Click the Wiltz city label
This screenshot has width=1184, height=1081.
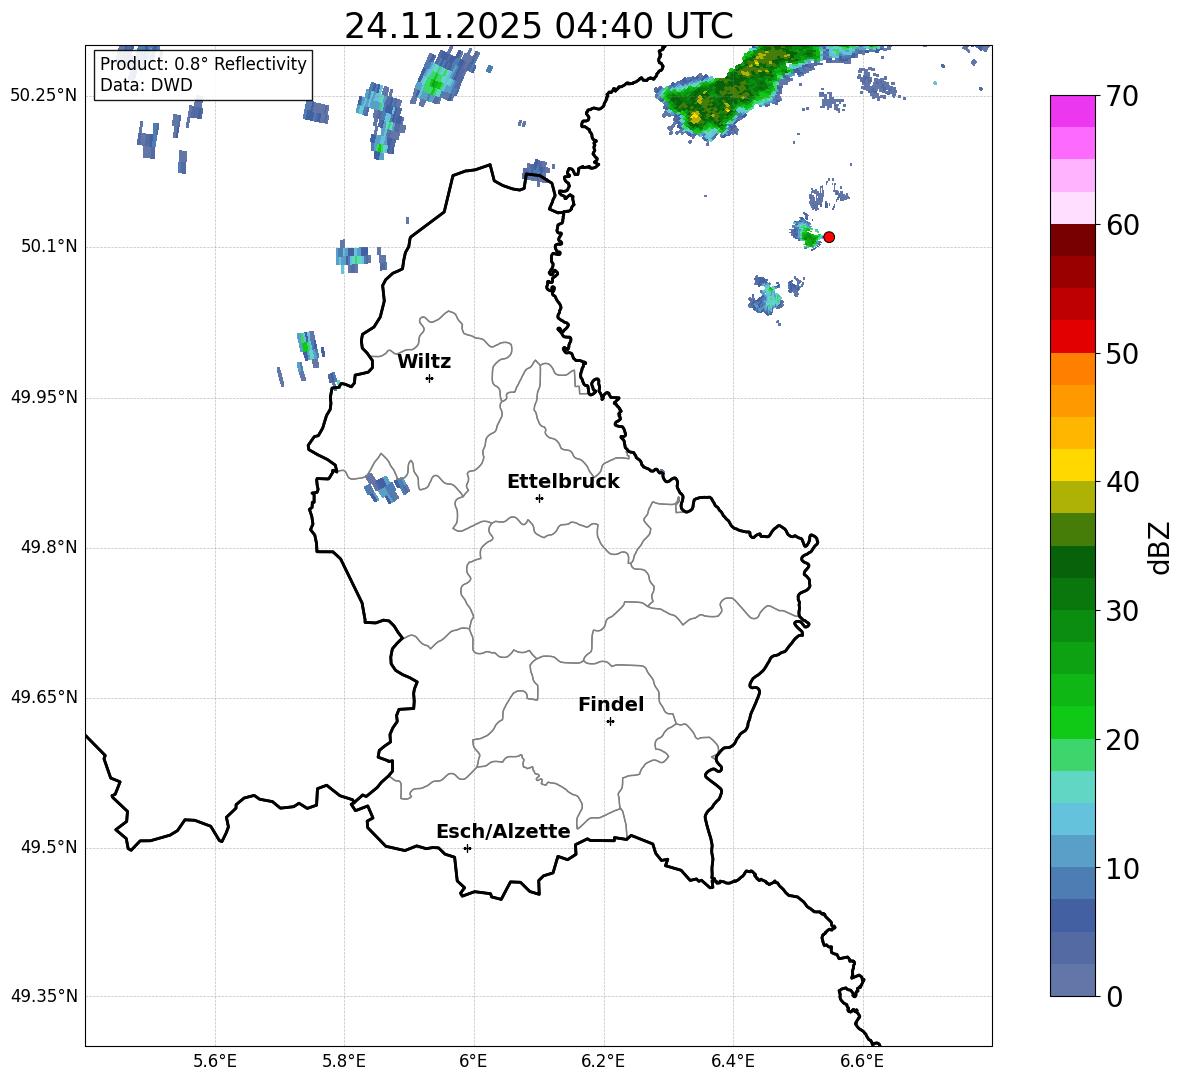[x=424, y=362]
